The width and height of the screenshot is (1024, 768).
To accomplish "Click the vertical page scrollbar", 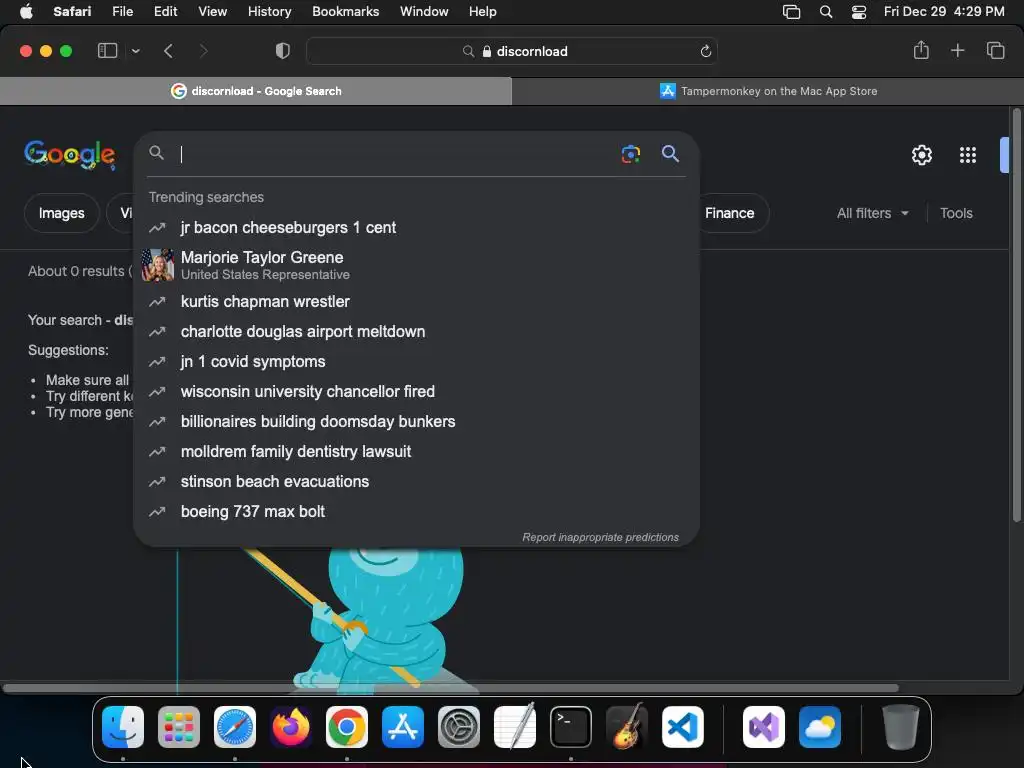I will point(1016,315).
